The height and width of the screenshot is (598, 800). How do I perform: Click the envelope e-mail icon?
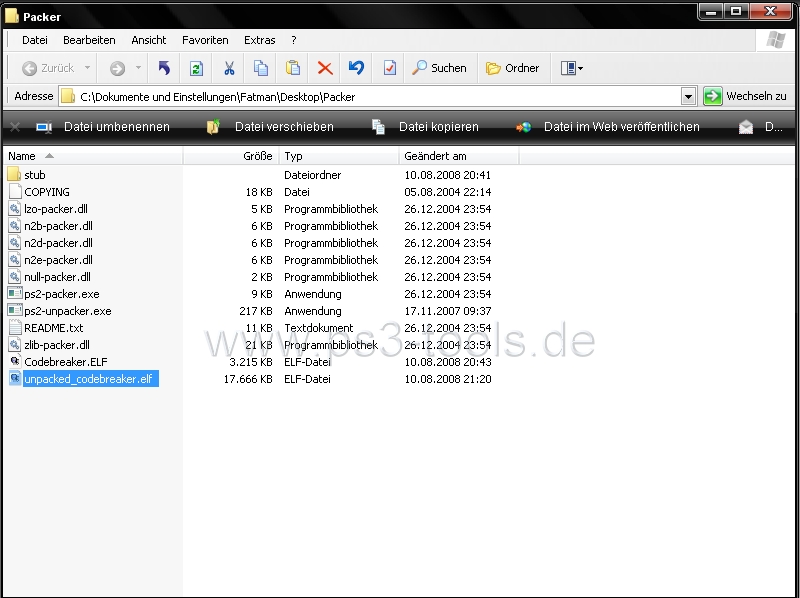pyautogui.click(x=746, y=127)
